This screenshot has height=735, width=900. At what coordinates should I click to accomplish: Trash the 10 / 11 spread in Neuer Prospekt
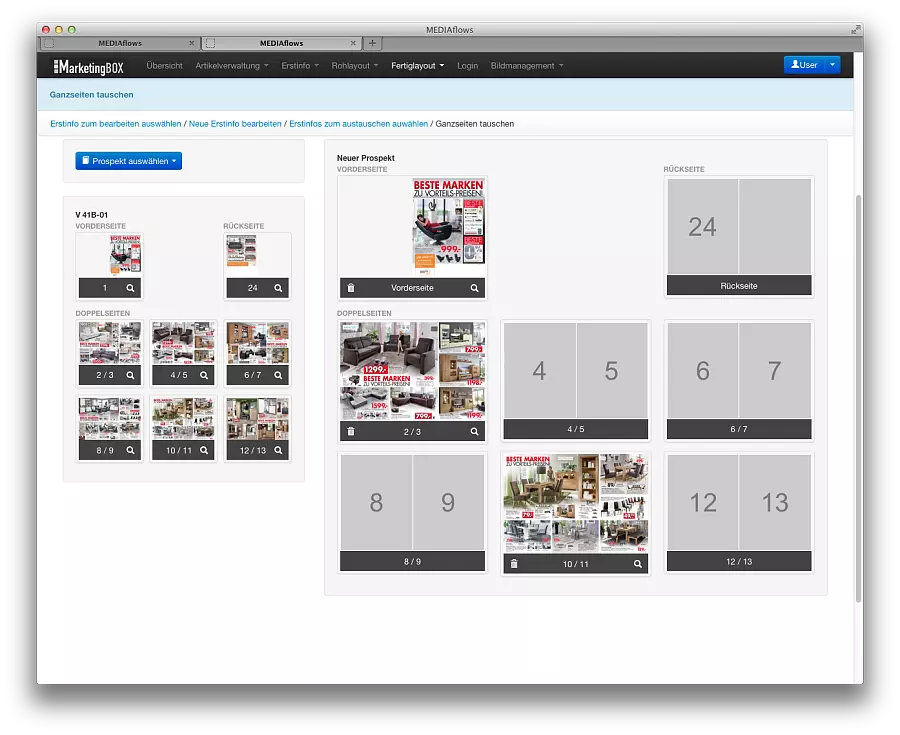[514, 564]
